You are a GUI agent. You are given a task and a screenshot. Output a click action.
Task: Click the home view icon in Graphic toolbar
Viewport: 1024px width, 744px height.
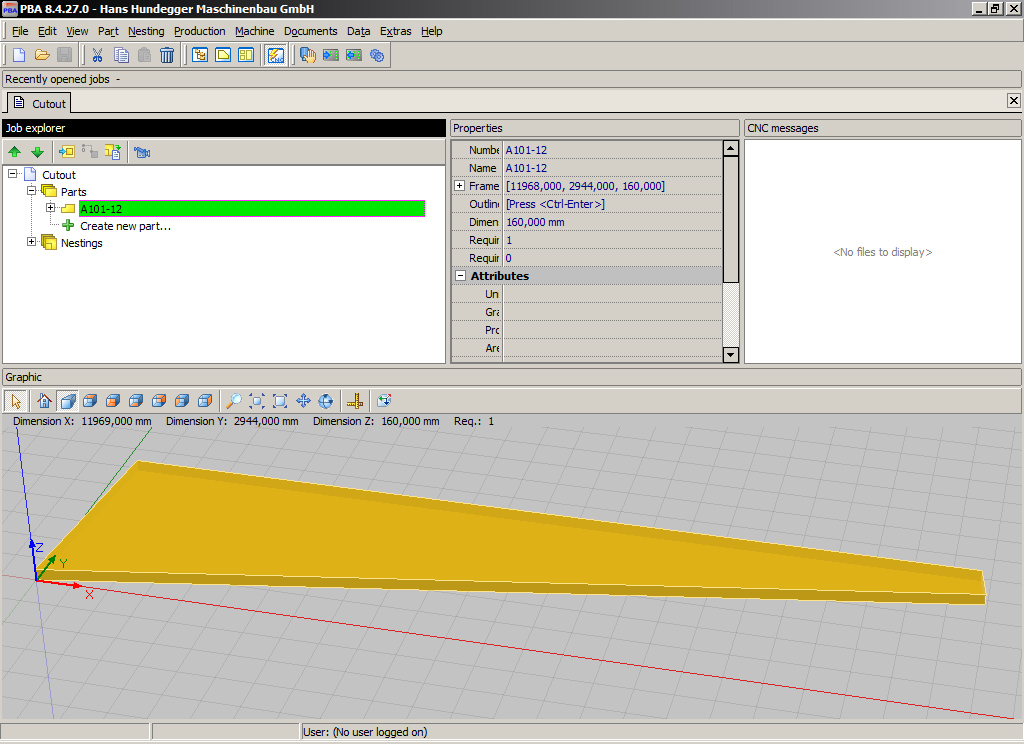coord(44,401)
